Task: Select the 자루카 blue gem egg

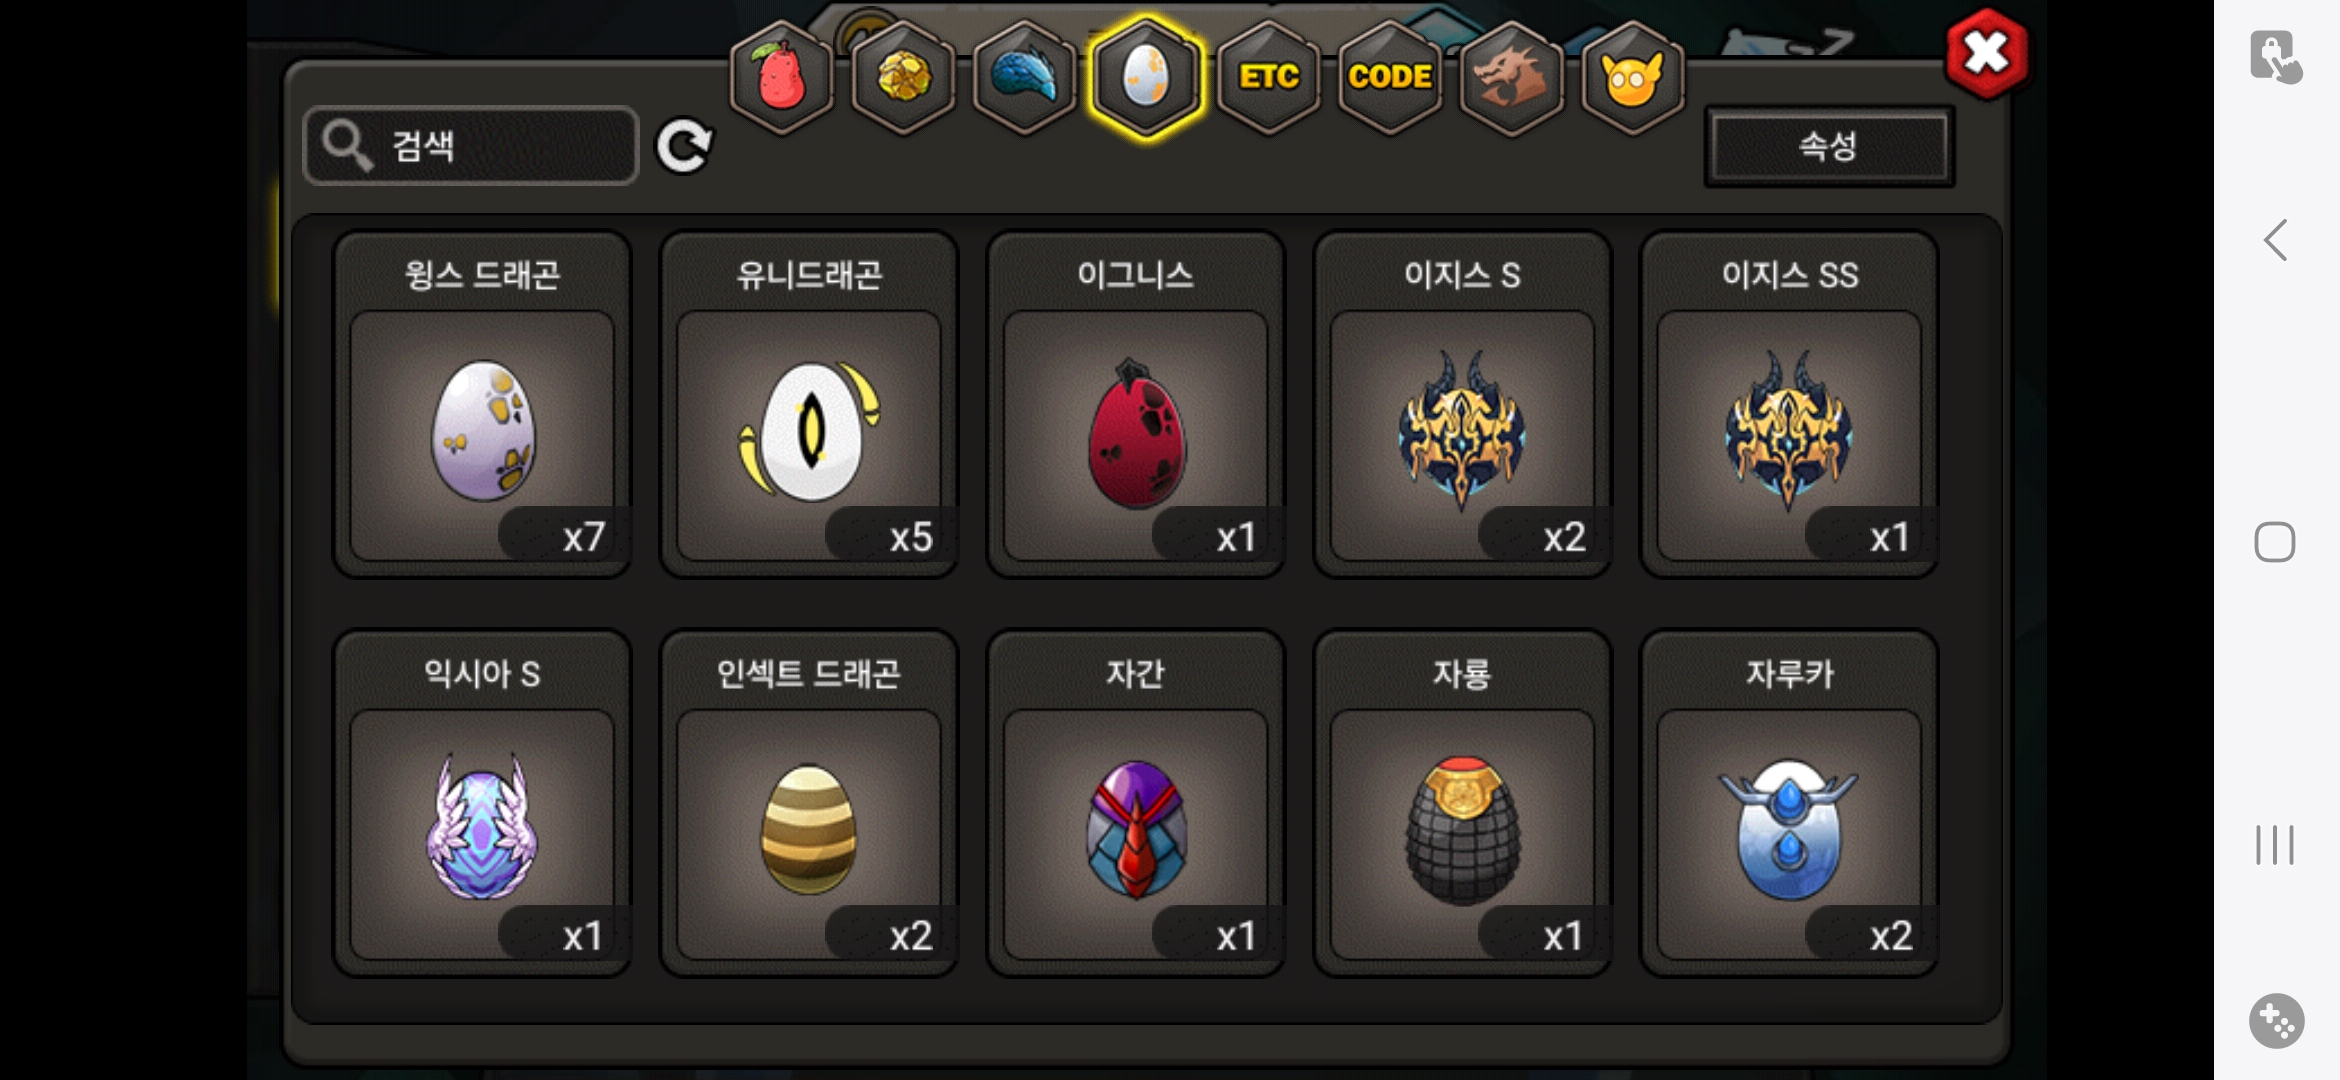Action: pyautogui.click(x=1790, y=803)
